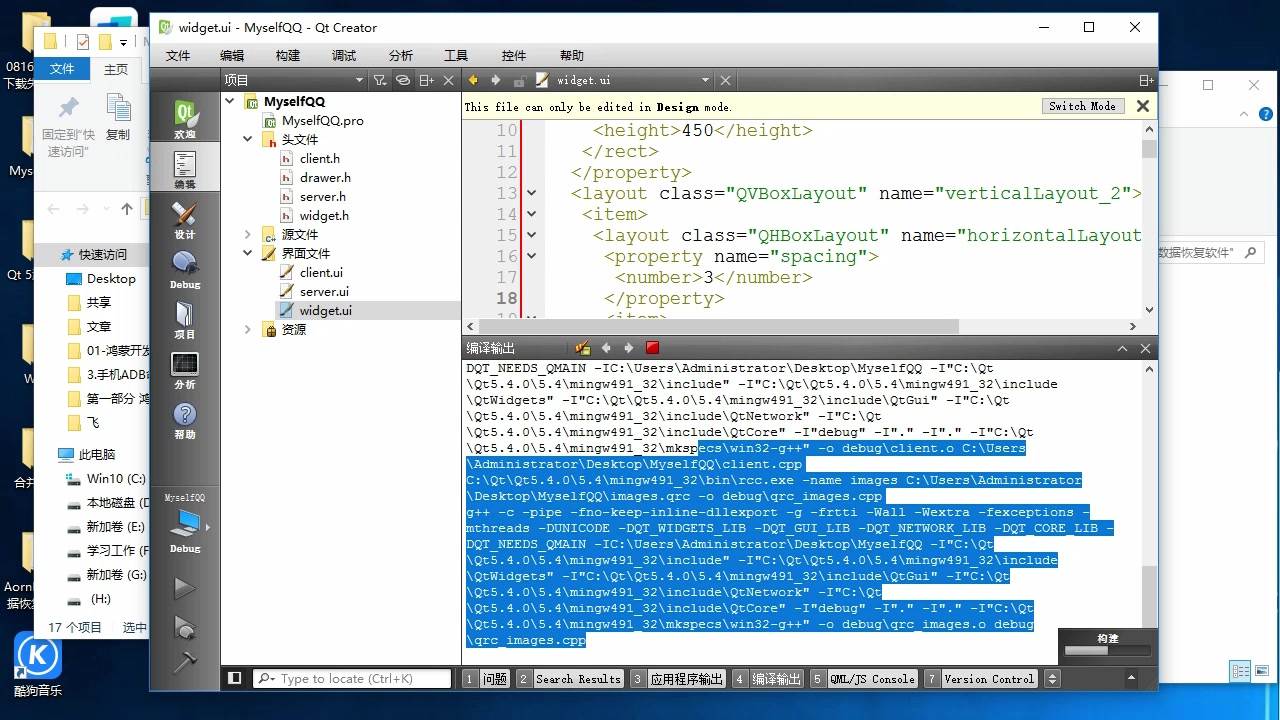Close the project side panel
This screenshot has height=720, width=1280.
[449, 80]
